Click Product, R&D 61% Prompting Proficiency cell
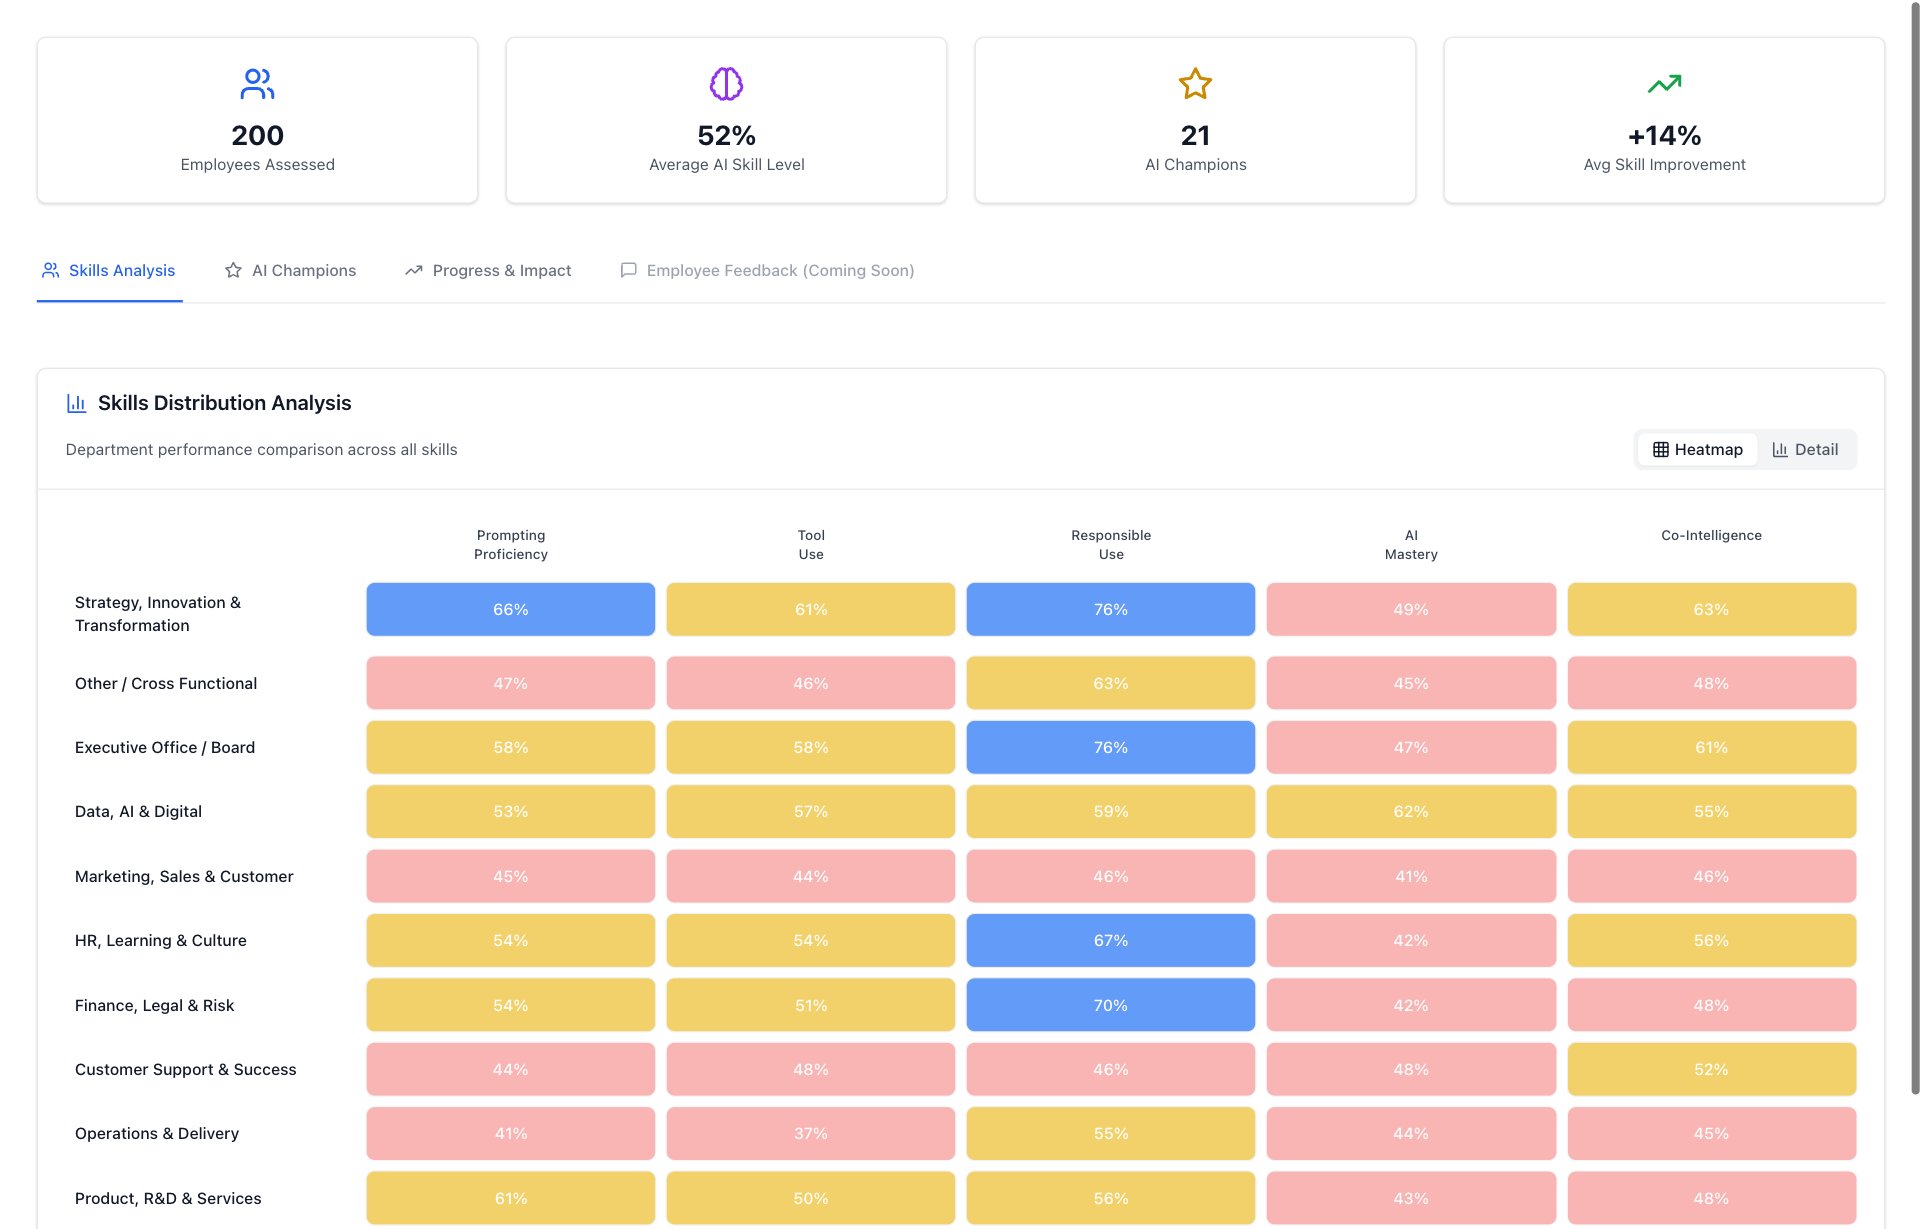The image size is (1922, 1229). 510,1198
